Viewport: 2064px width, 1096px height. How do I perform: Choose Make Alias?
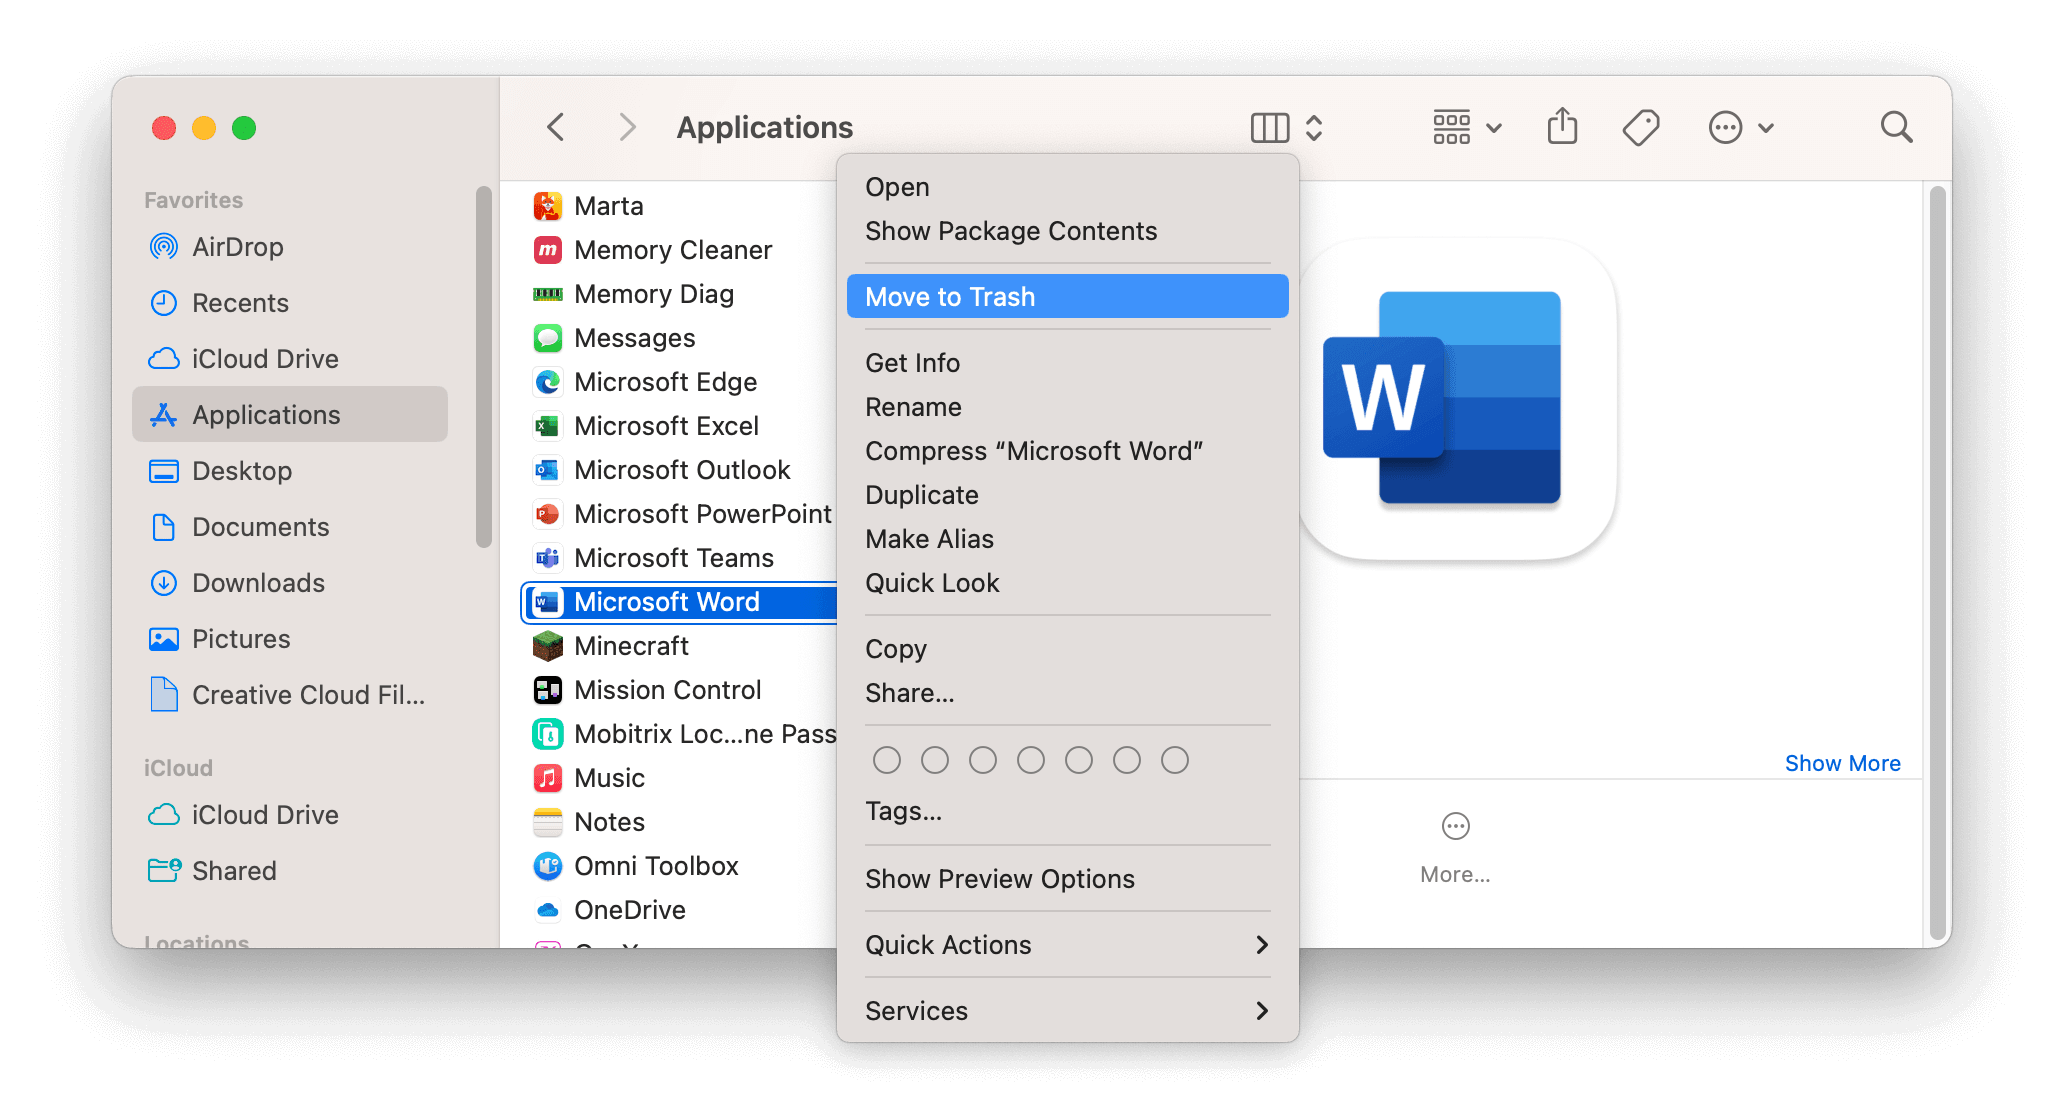point(1067,539)
